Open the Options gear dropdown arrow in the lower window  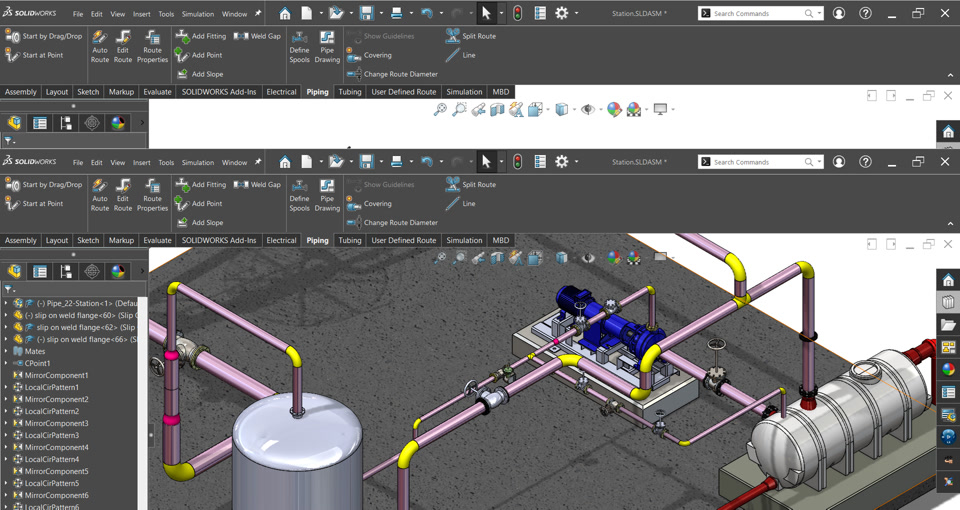(575, 162)
